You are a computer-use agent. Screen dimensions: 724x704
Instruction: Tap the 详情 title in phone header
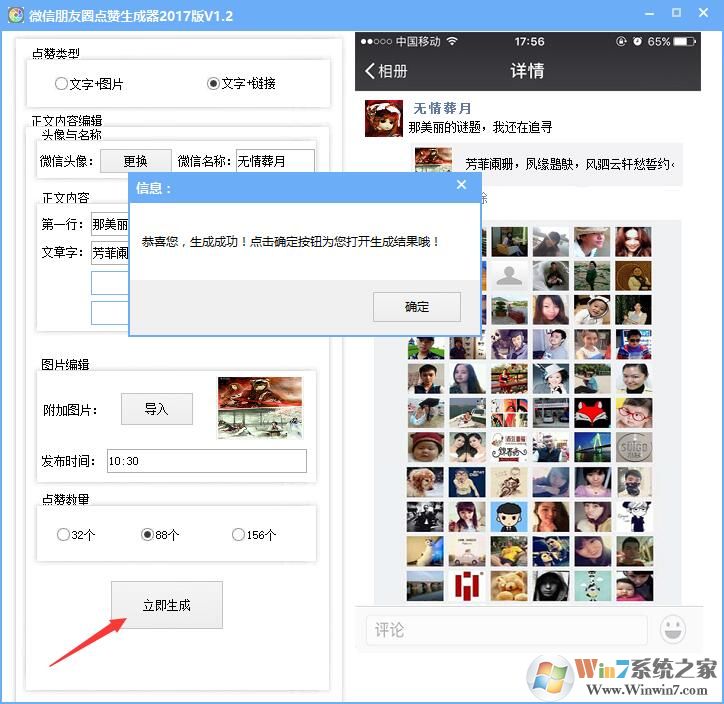[527, 71]
